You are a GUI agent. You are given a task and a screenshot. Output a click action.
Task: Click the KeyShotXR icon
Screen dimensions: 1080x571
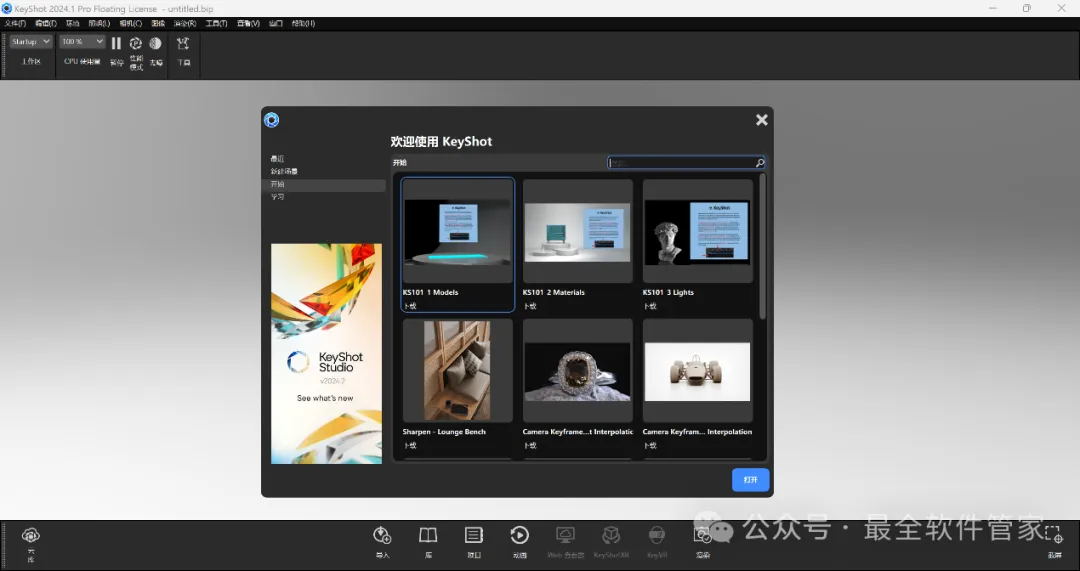coord(611,535)
